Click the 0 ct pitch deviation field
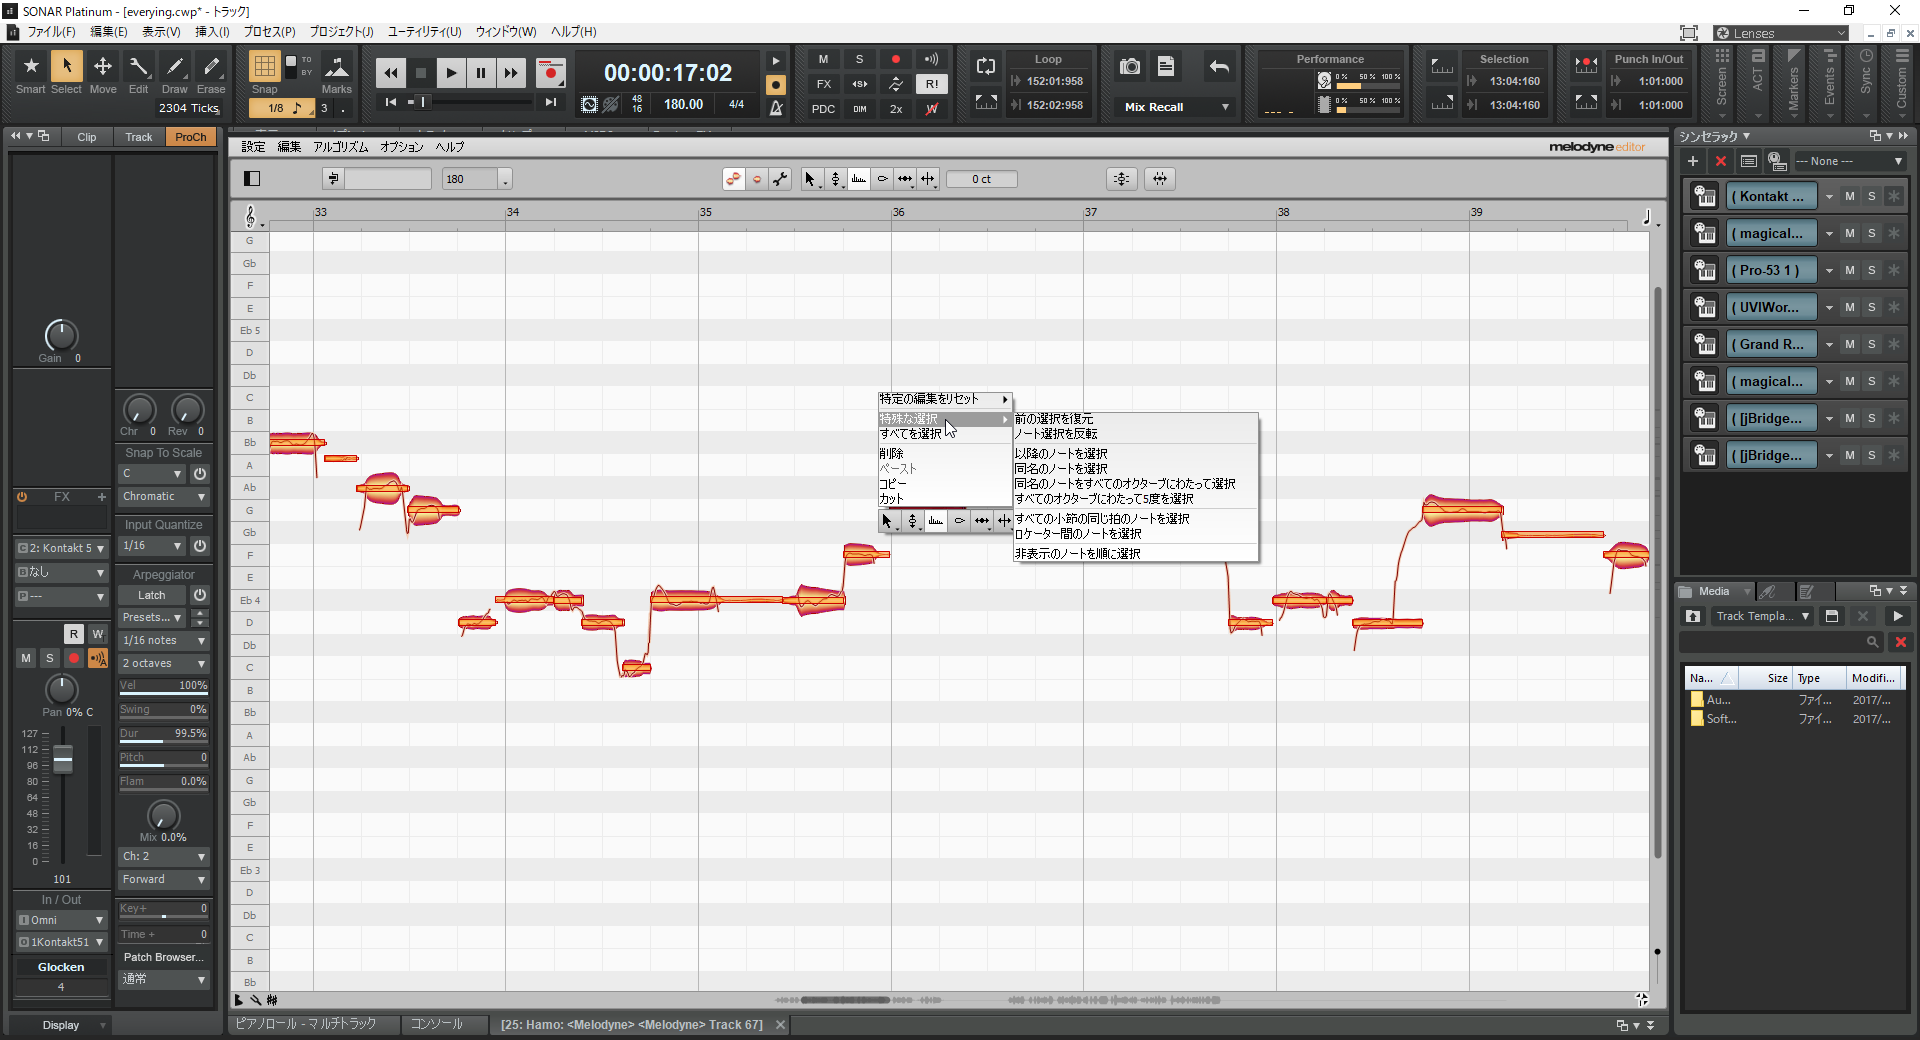 982,179
